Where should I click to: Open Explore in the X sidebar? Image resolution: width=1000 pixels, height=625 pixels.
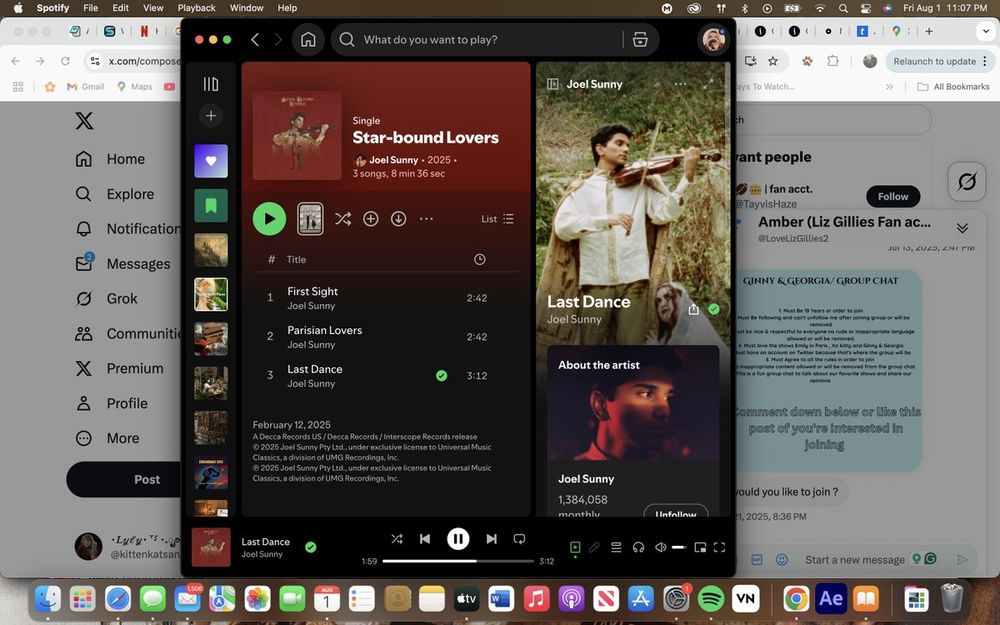[x=115, y=194]
